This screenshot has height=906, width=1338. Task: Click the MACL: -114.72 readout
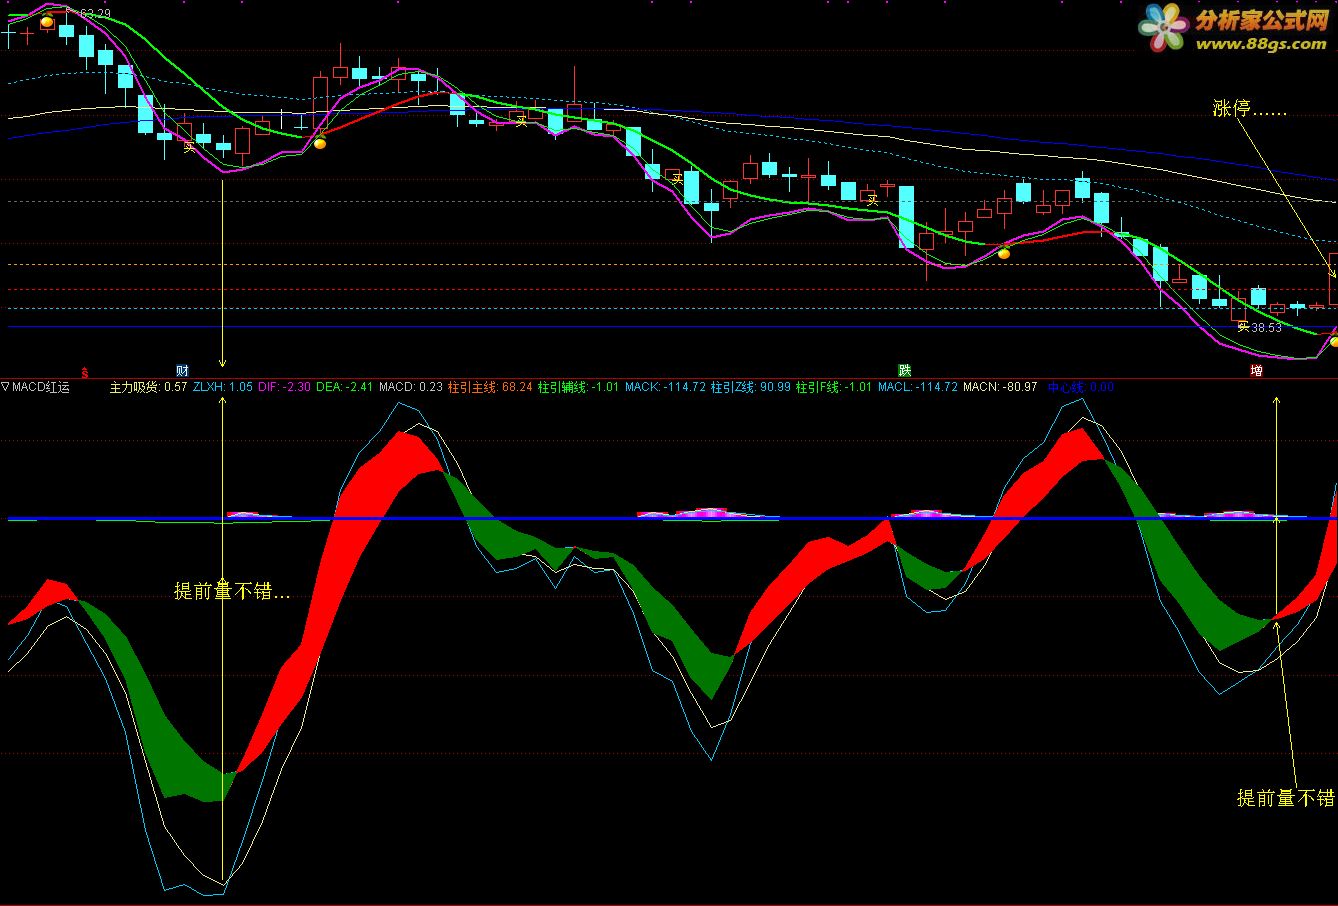click(918, 387)
